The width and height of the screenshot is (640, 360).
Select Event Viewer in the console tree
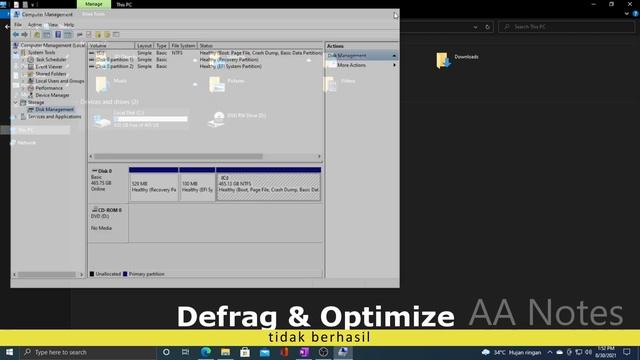[x=49, y=67]
